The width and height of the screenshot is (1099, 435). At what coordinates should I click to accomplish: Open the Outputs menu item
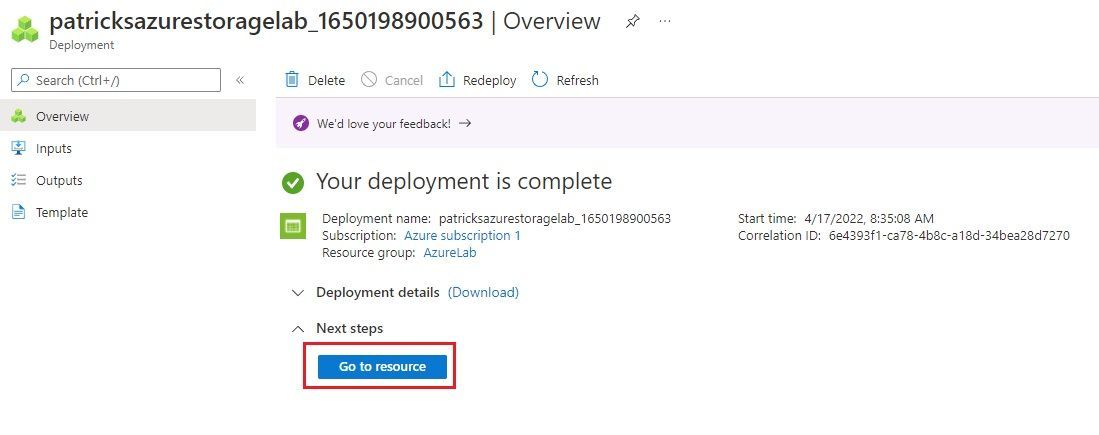[128, 180]
